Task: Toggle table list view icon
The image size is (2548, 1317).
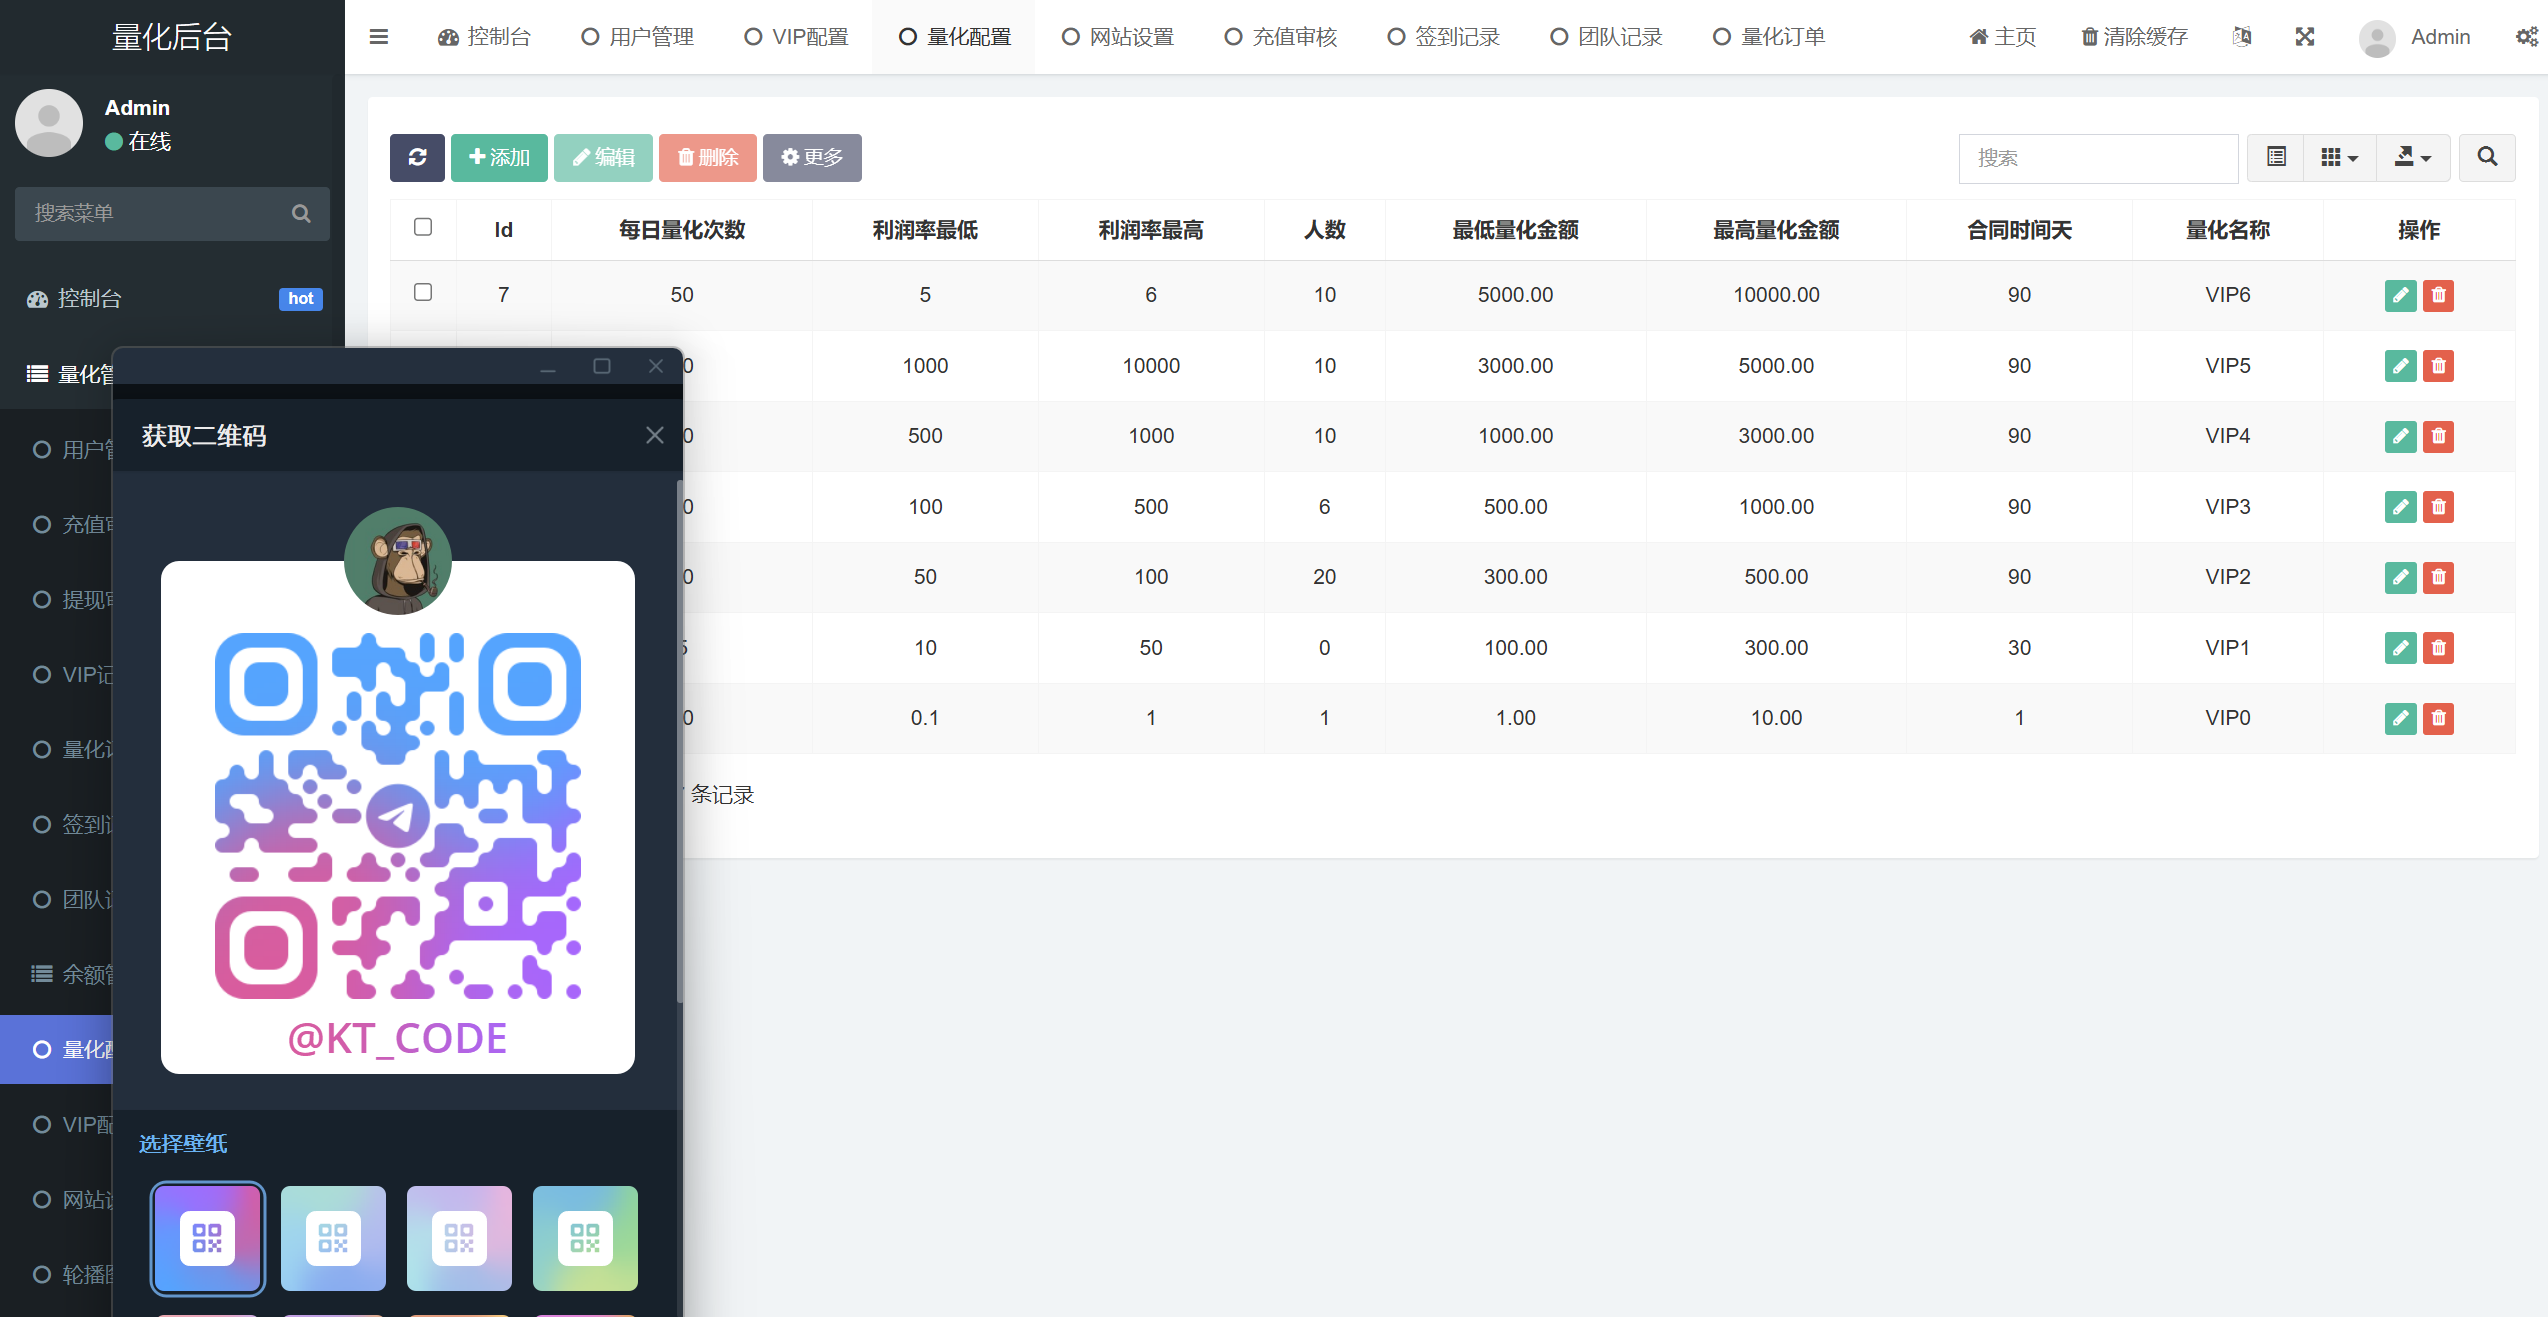Action: [2276, 157]
